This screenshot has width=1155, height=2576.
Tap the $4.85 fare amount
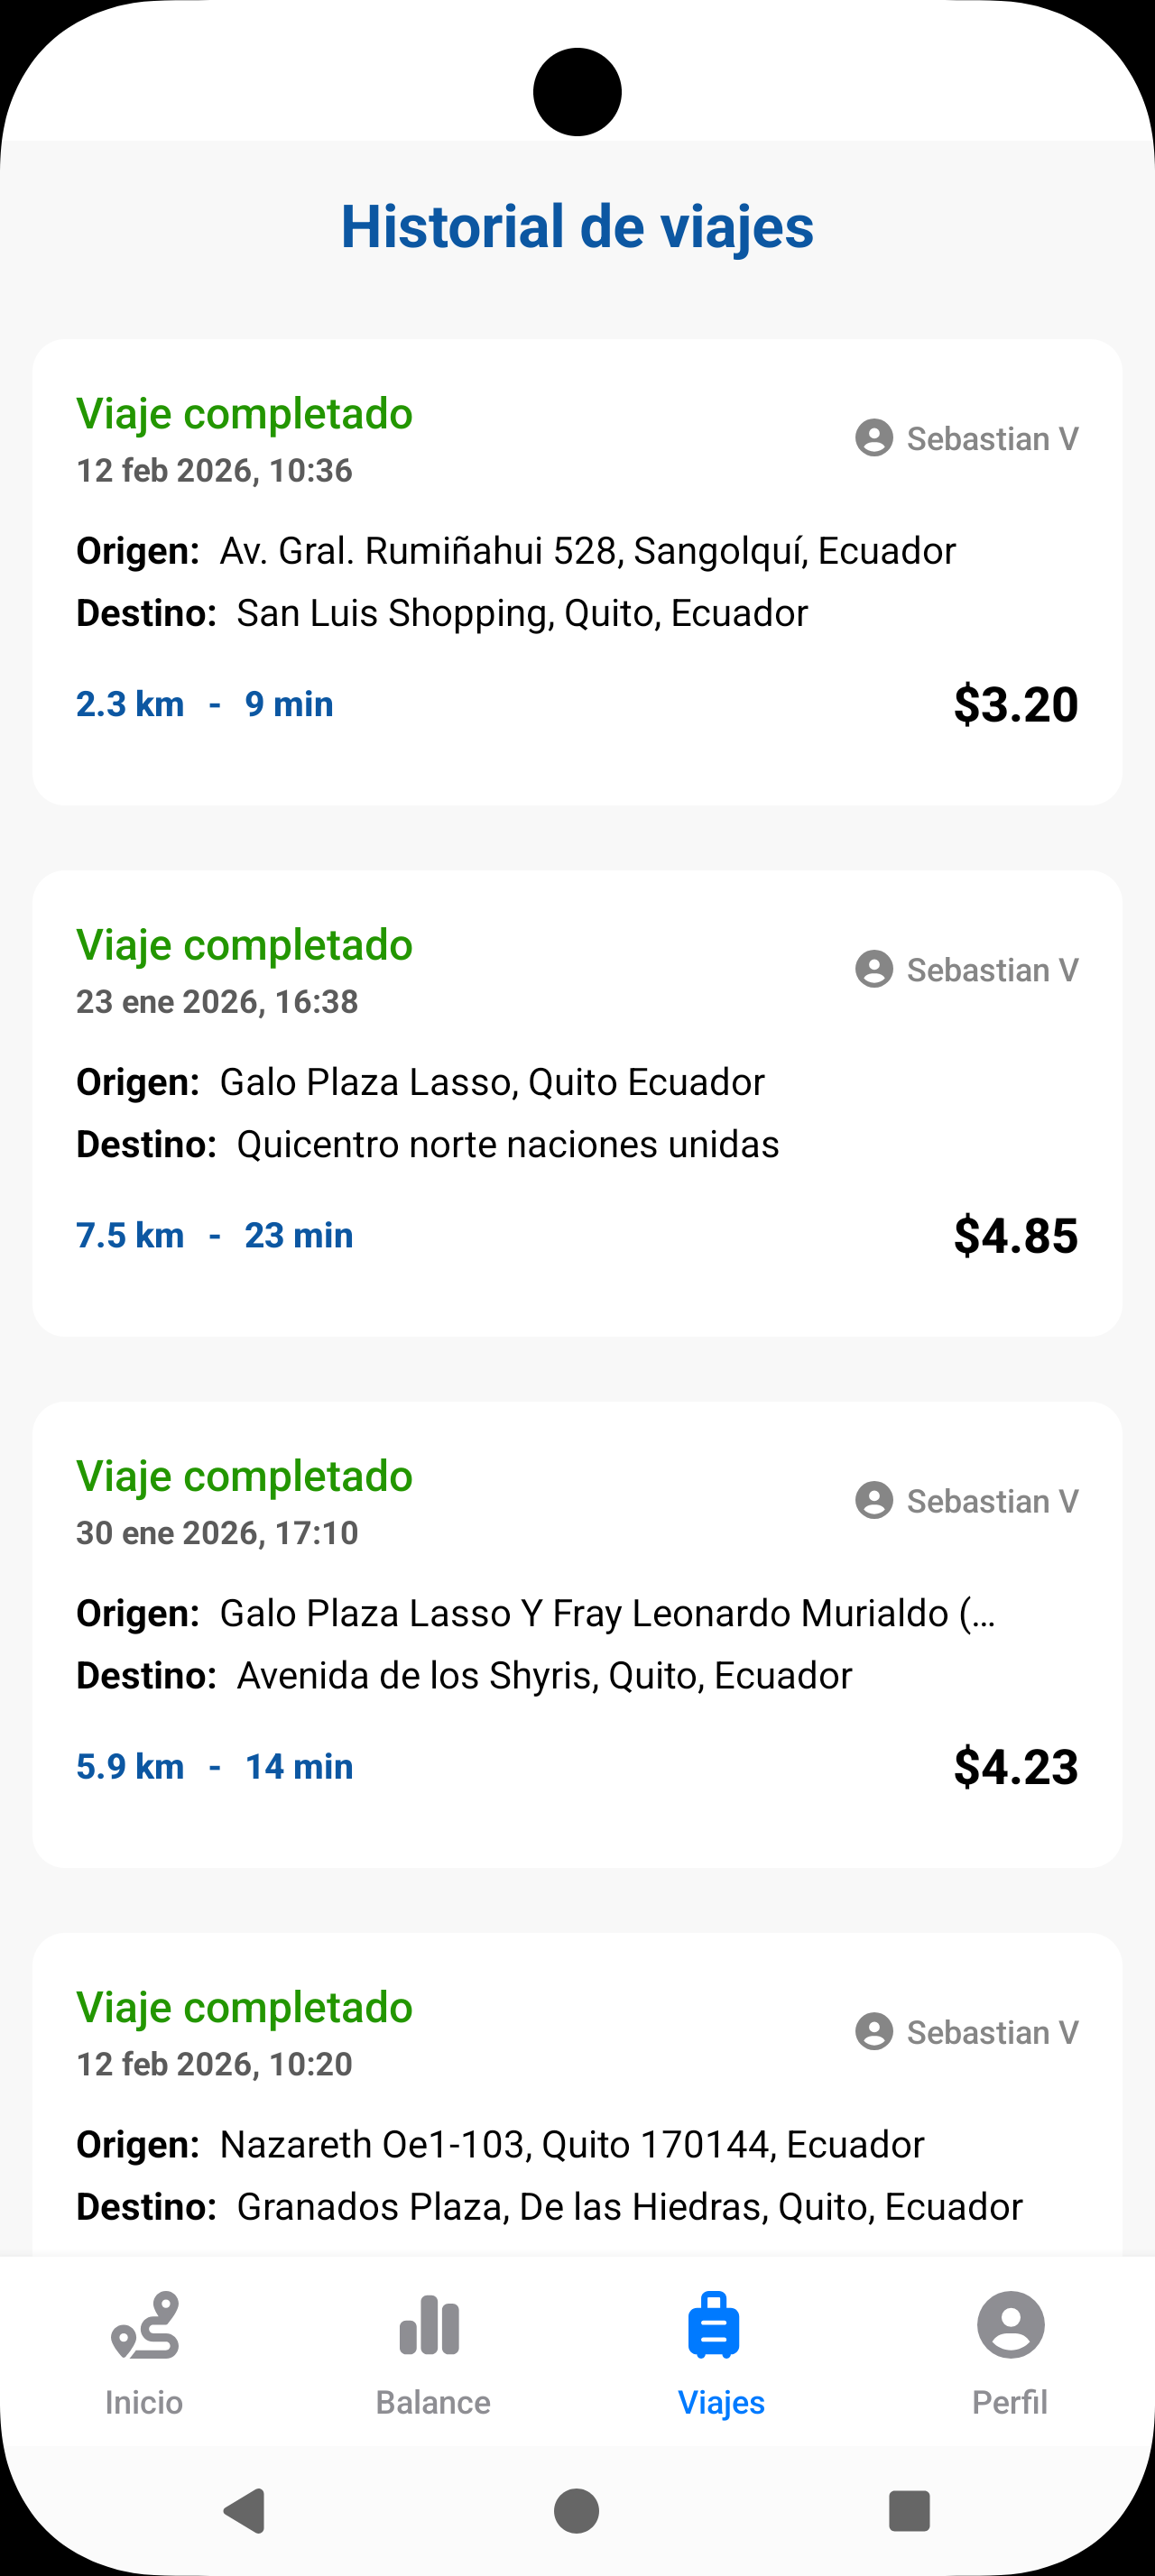tap(1015, 1235)
